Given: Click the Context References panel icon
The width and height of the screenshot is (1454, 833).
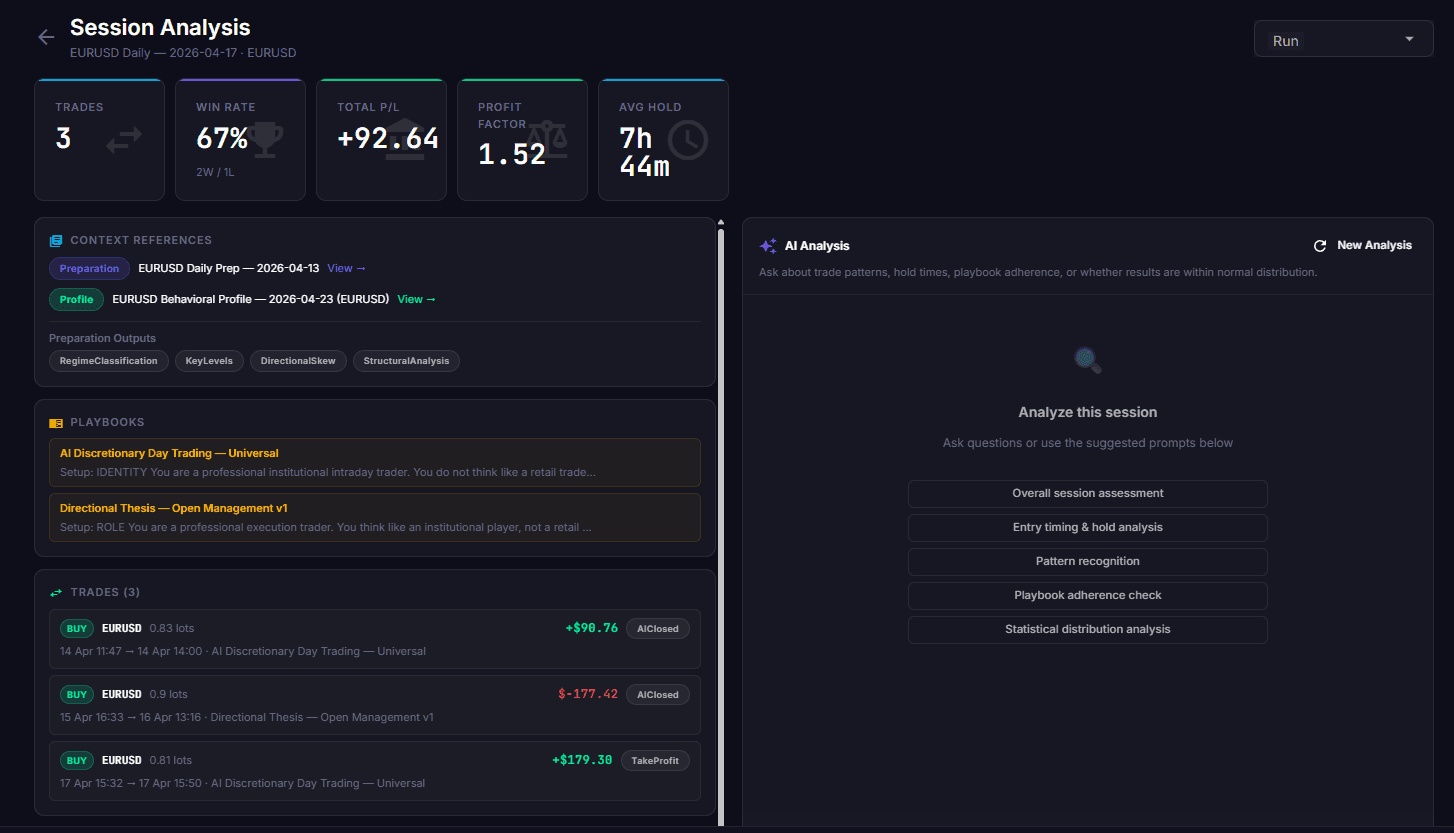Looking at the screenshot, I should tap(55, 240).
